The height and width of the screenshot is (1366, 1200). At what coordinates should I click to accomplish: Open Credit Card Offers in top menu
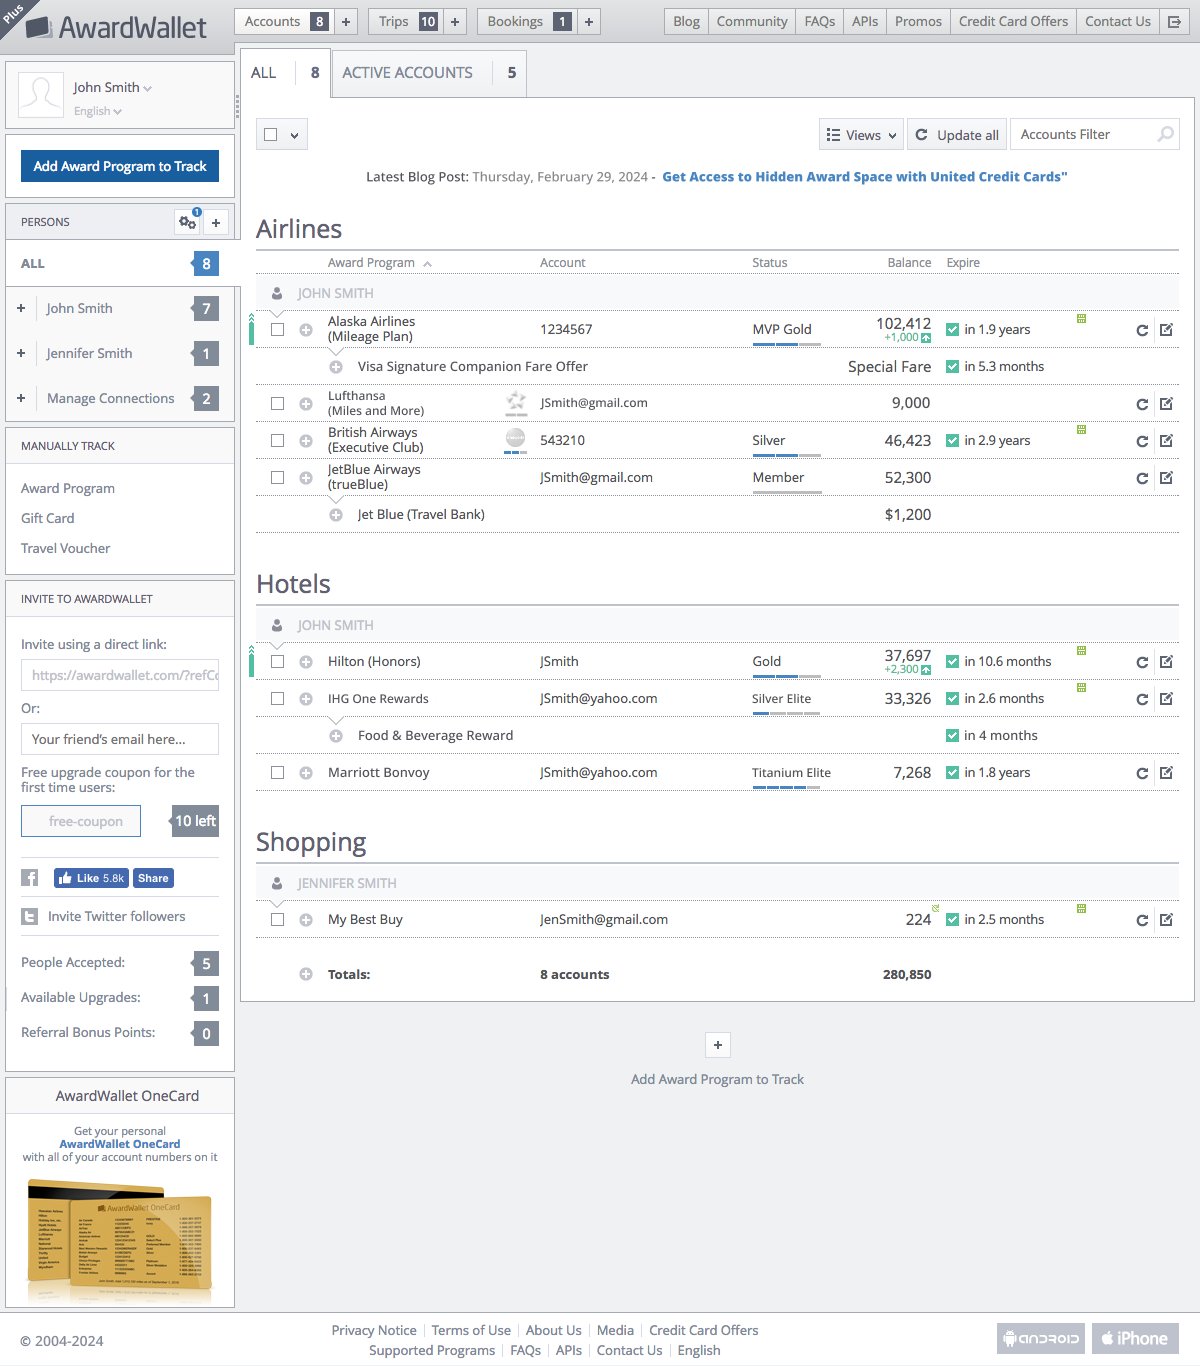point(1013,22)
